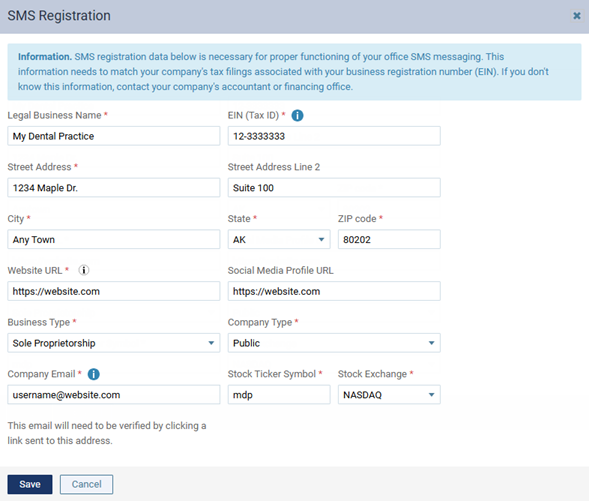Select the ZIP code field

point(389,239)
